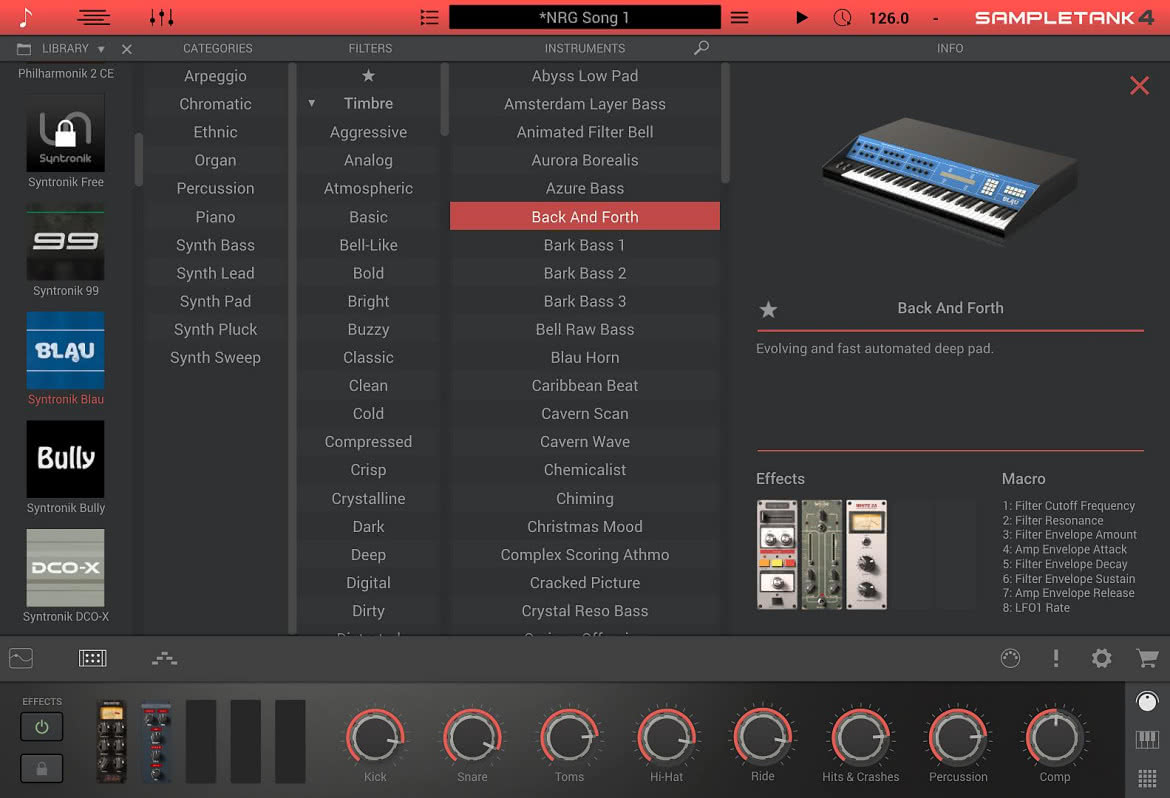This screenshot has width=1170, height=798.
Task: Choose the Arpeggio category
Action: [216, 76]
